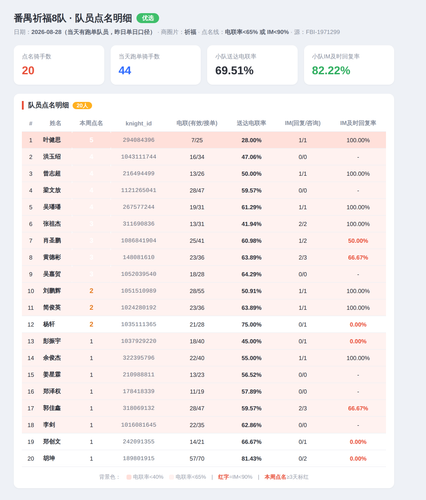This screenshot has height=500, width=426.
Task: Click the 姓名 column header
Action: pos(55,123)
